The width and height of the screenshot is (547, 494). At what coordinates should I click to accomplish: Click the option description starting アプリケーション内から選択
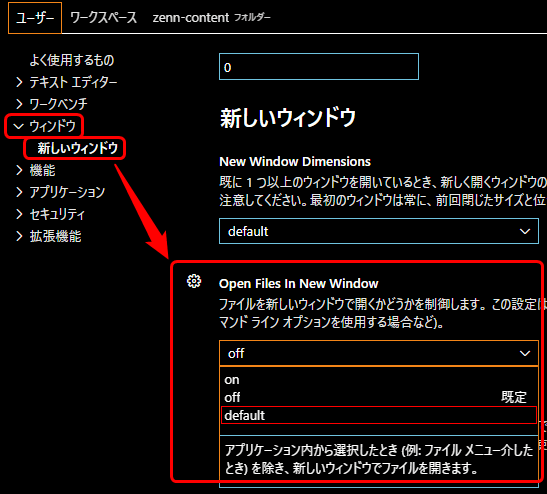click(379, 459)
